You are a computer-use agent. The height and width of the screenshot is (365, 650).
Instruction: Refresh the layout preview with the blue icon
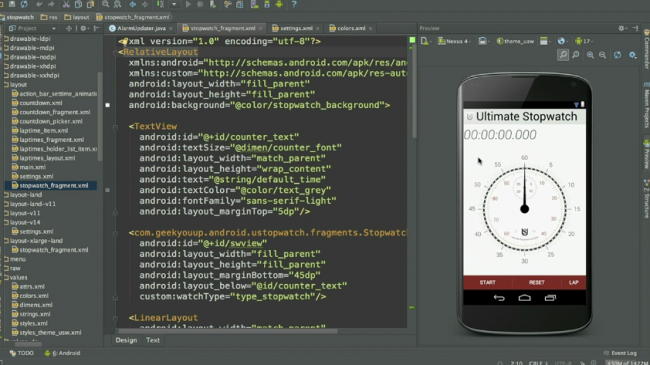(617, 55)
